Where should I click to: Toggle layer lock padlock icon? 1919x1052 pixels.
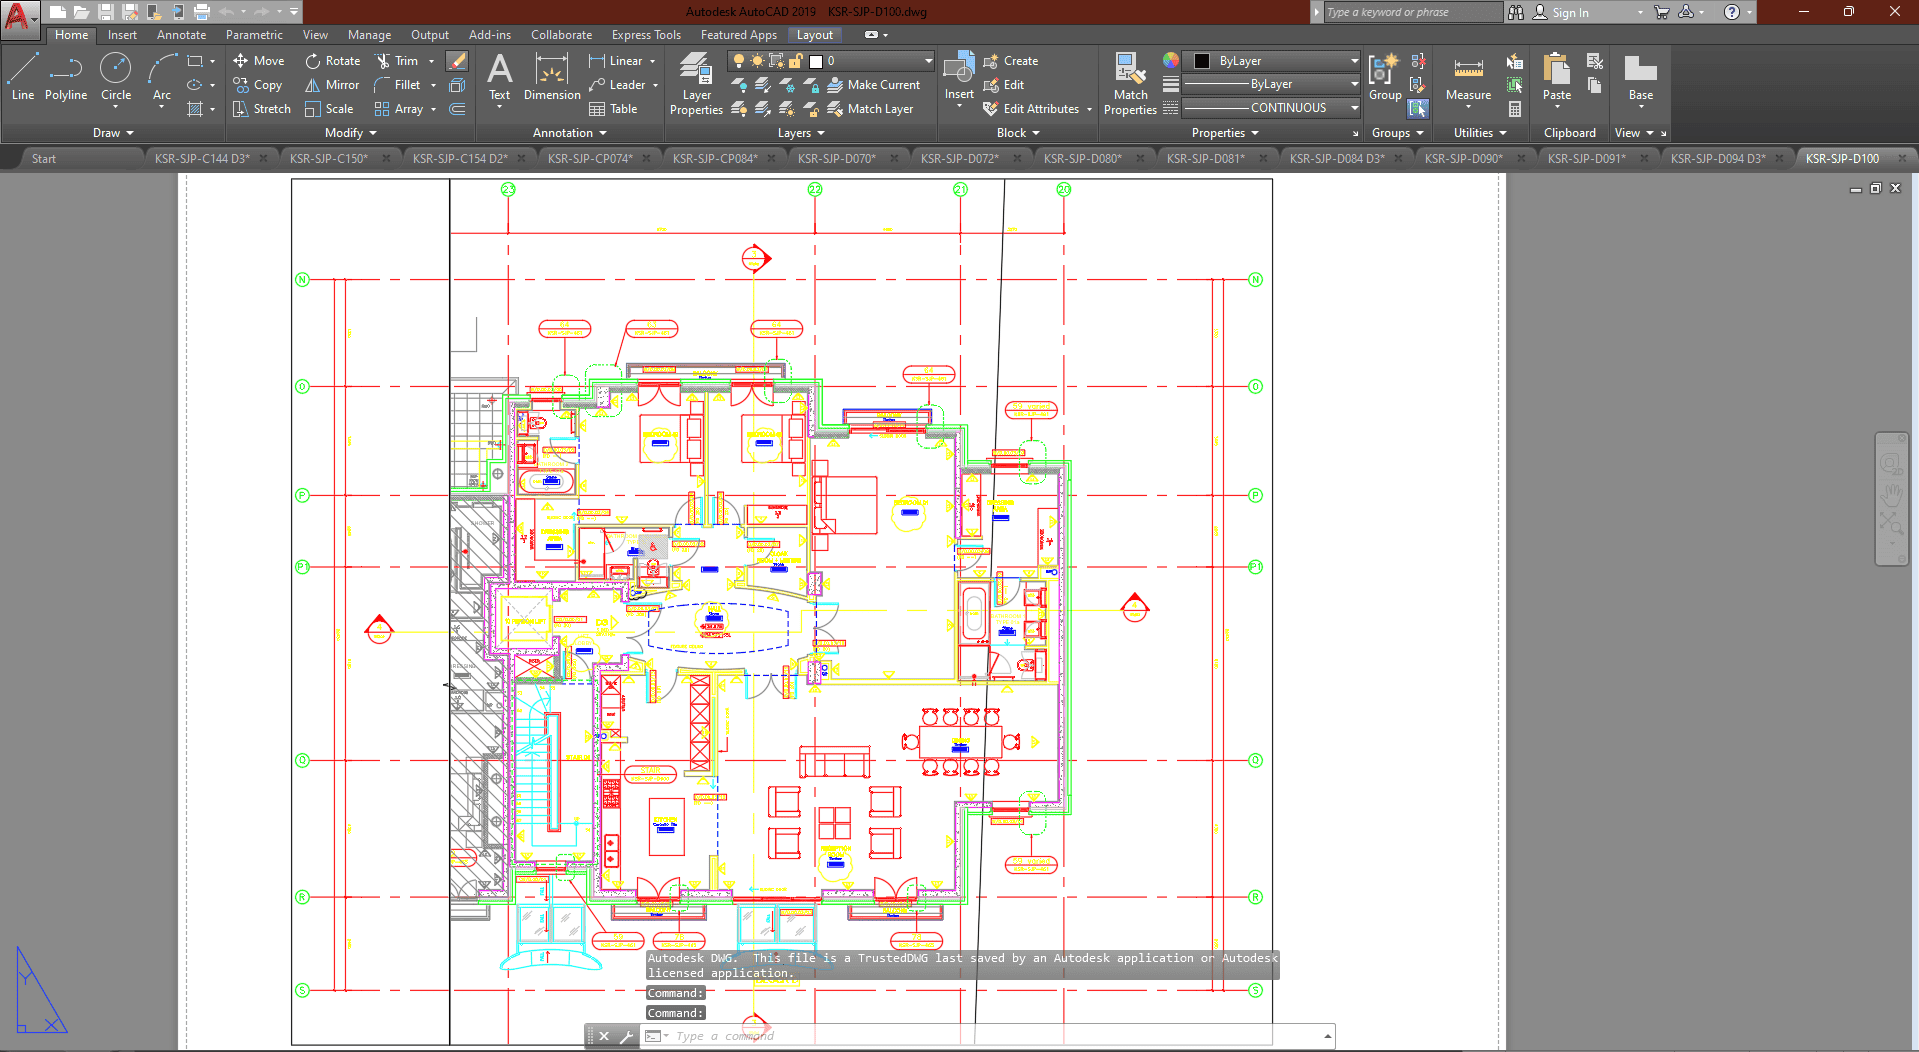(796, 61)
